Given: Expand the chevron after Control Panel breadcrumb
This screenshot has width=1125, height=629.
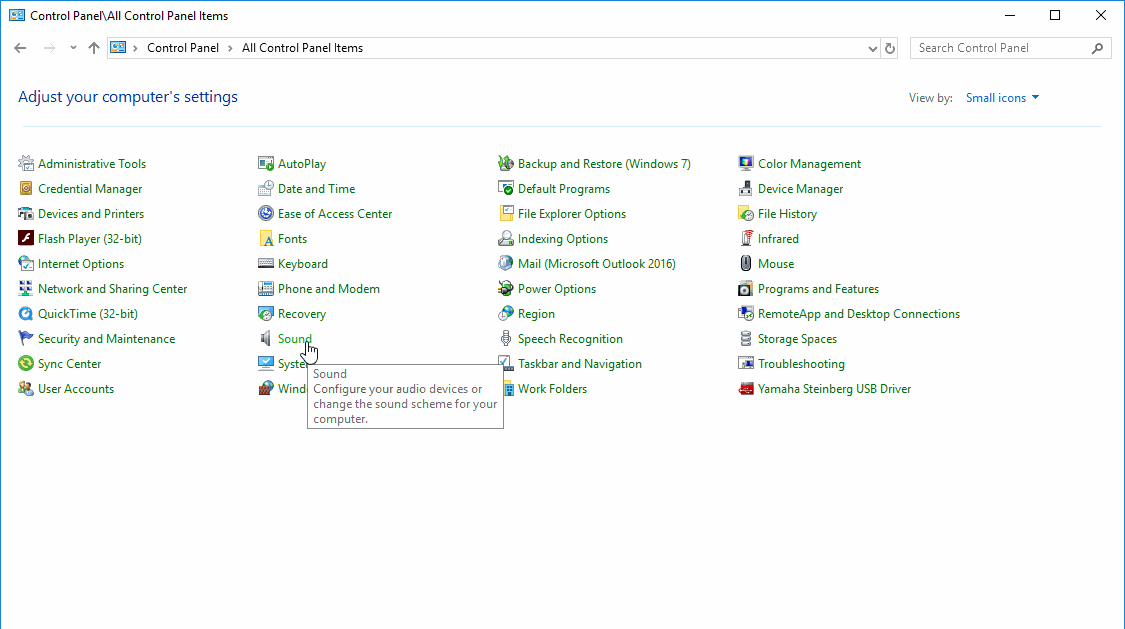Looking at the screenshot, I should [x=230, y=48].
